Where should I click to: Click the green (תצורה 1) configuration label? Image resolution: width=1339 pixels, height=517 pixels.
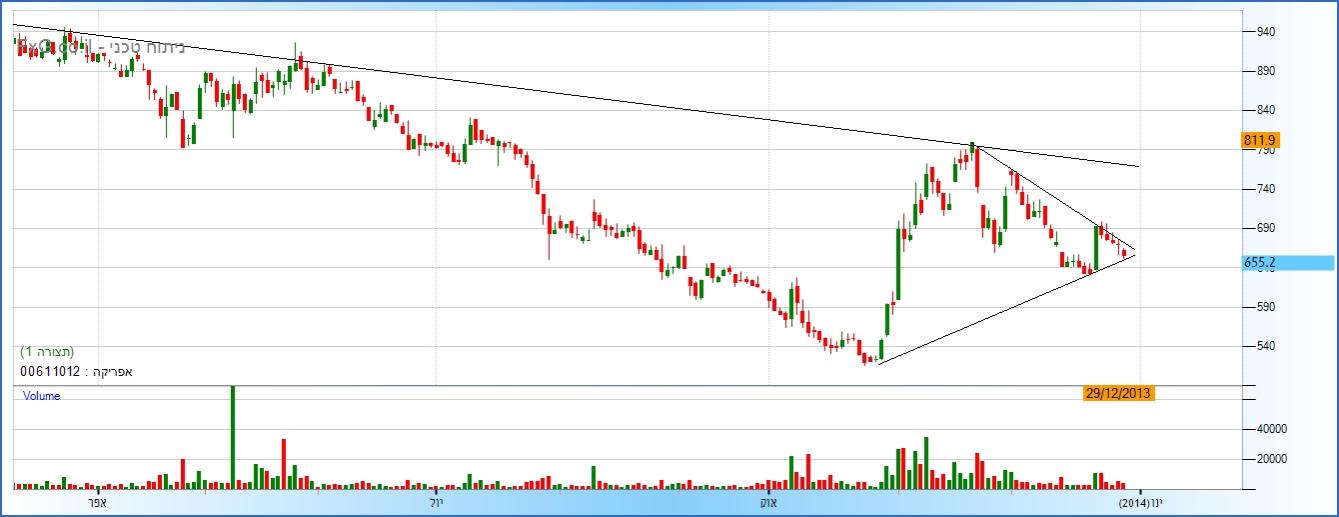click(47, 352)
